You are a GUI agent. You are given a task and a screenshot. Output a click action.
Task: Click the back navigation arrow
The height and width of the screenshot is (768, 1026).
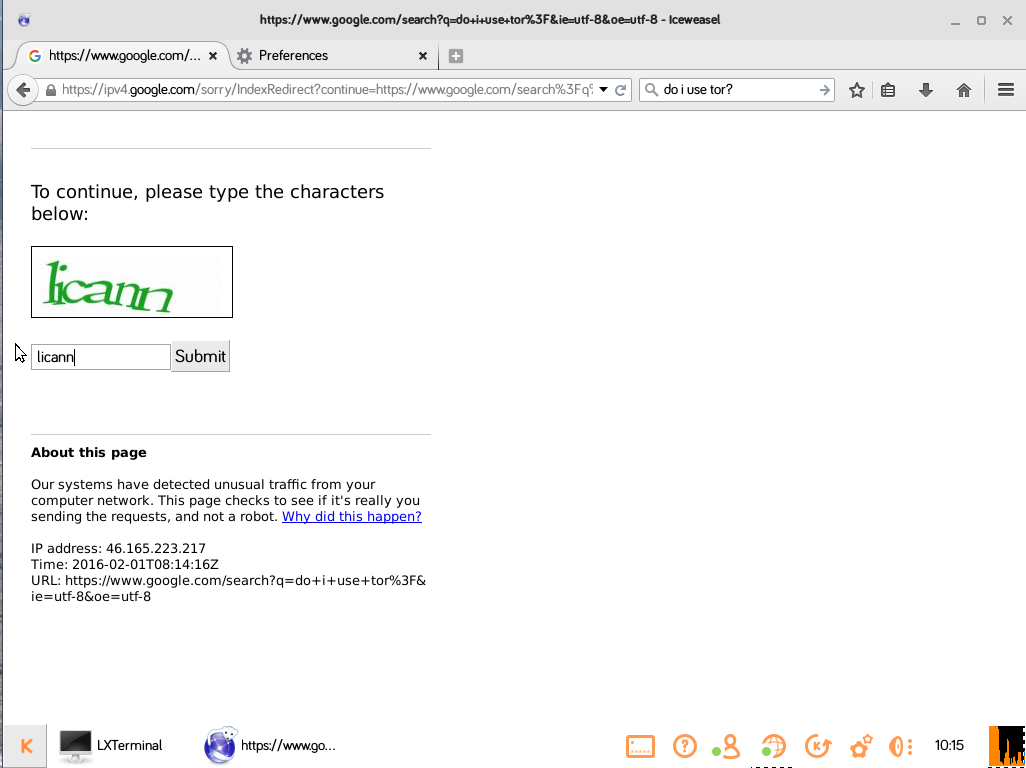(x=23, y=89)
